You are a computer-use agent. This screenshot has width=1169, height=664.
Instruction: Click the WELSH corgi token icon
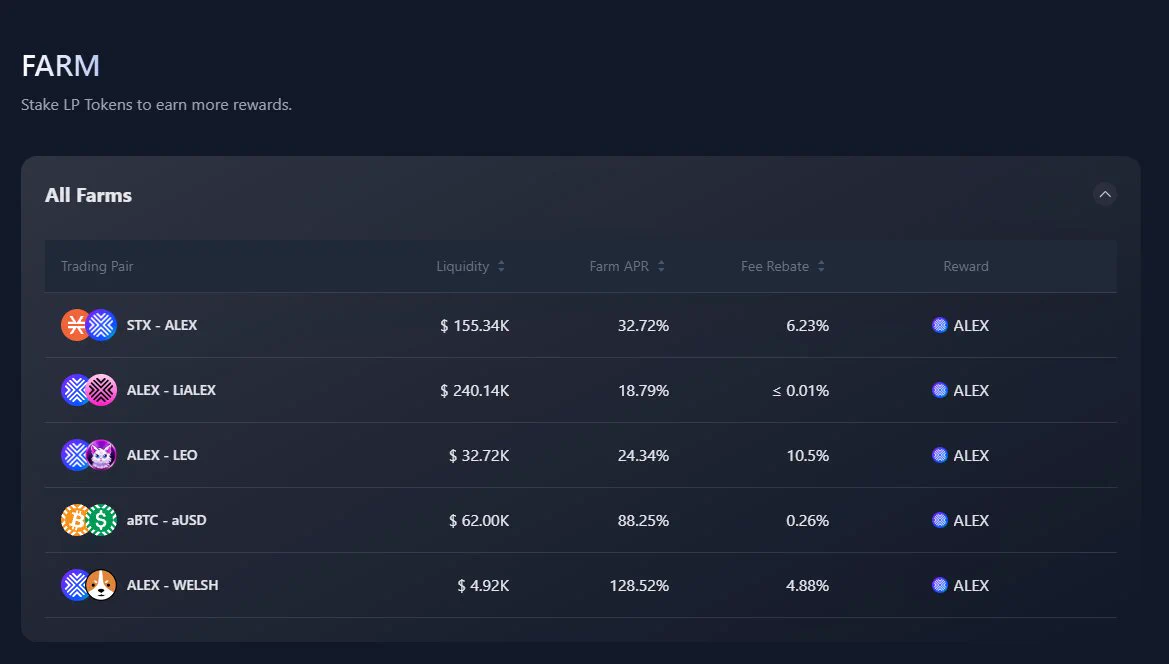102,584
